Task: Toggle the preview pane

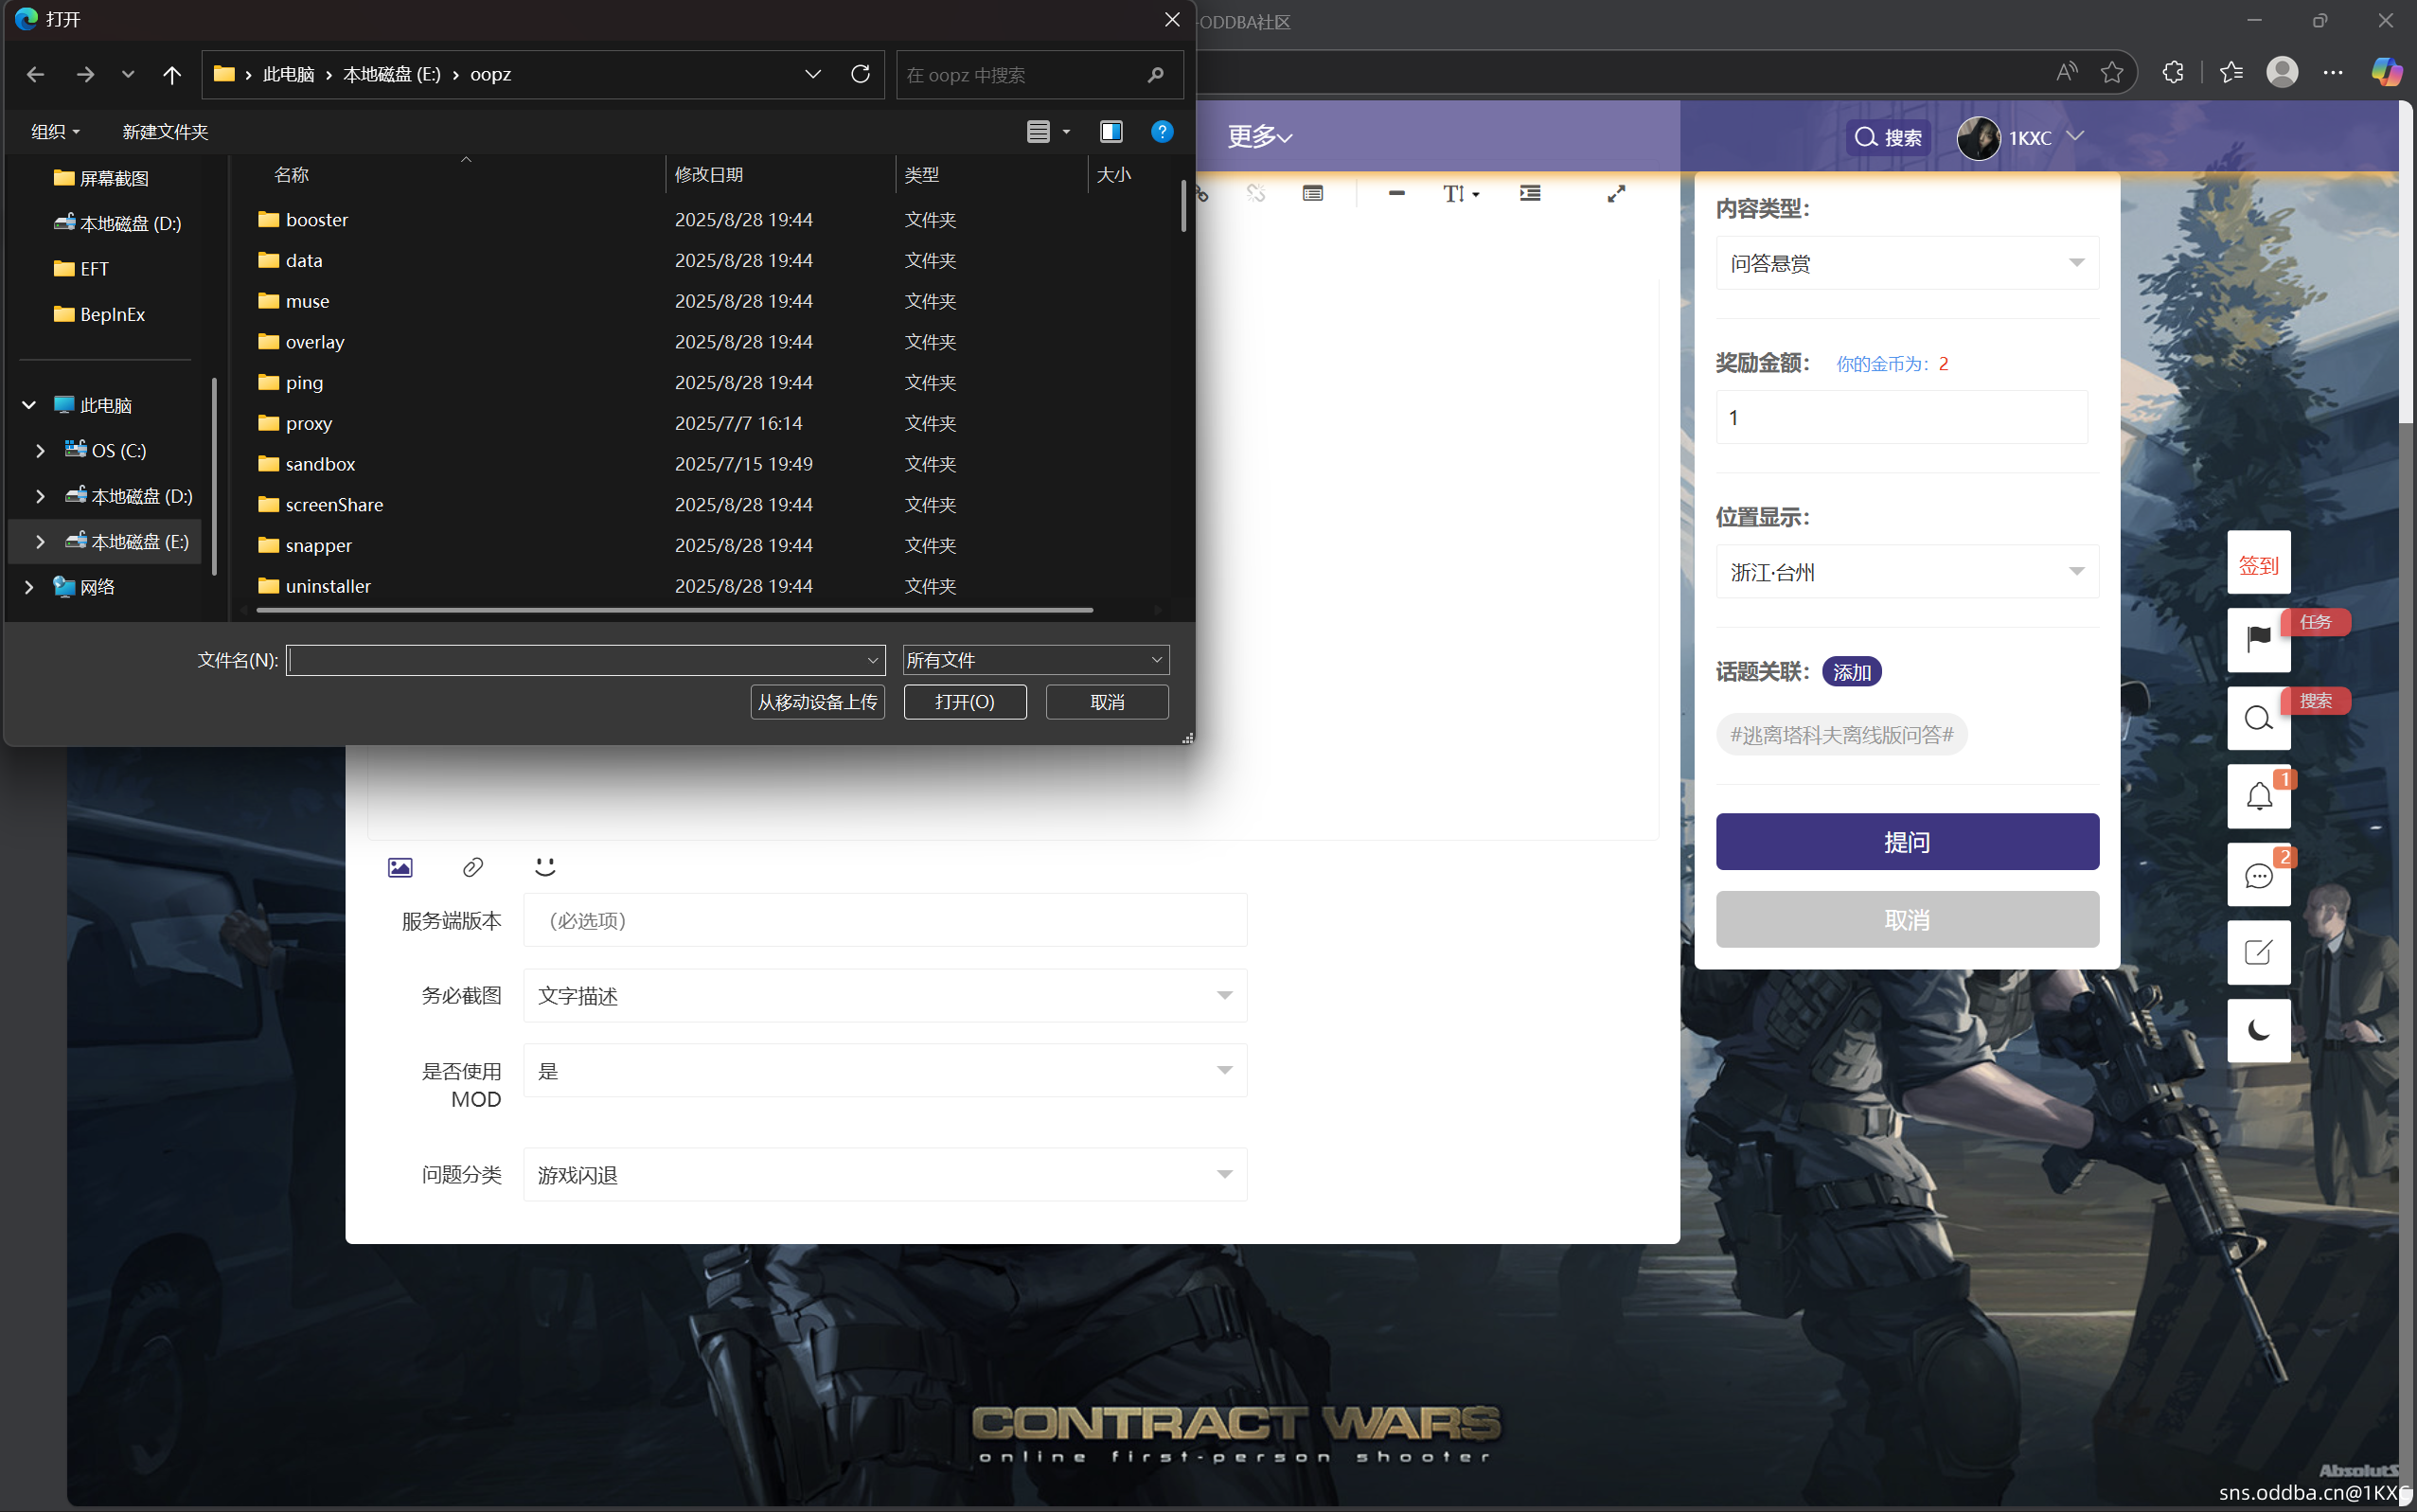Action: pyautogui.click(x=1111, y=132)
